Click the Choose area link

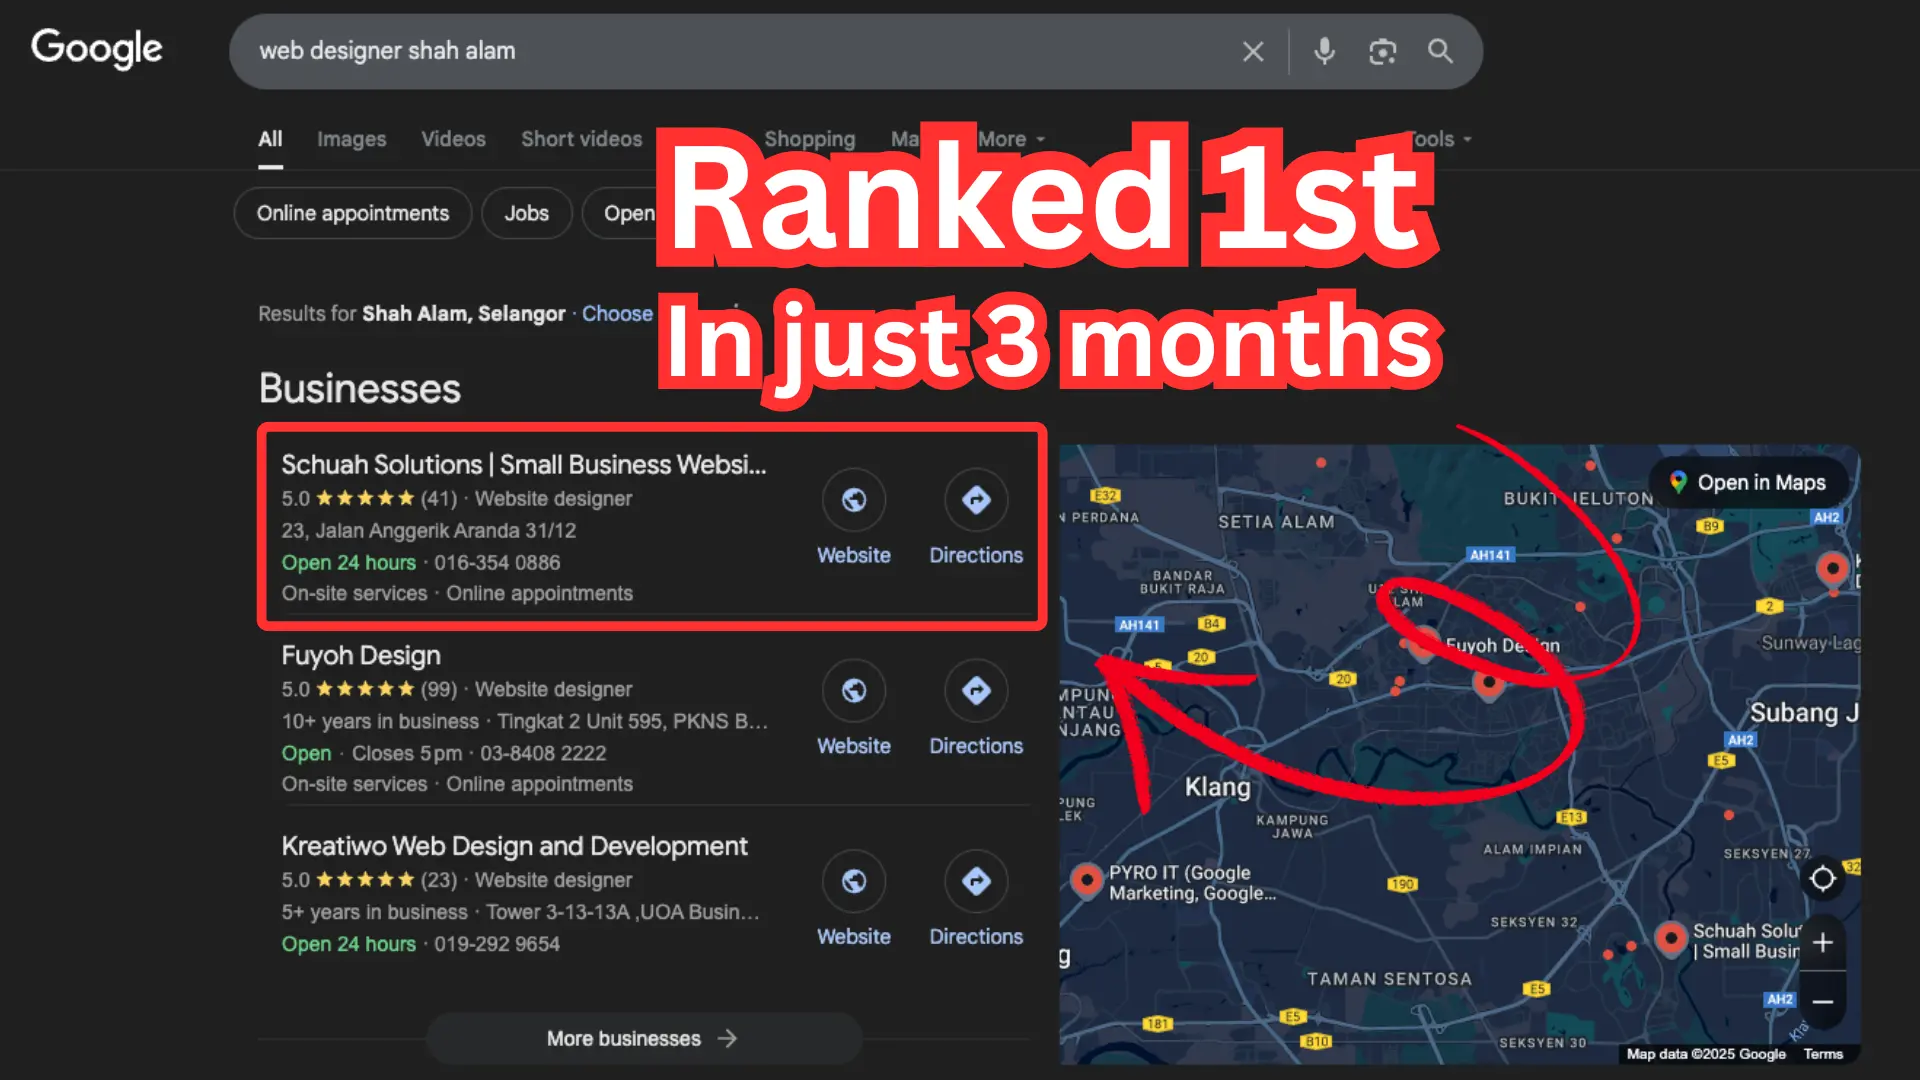pyautogui.click(x=617, y=314)
